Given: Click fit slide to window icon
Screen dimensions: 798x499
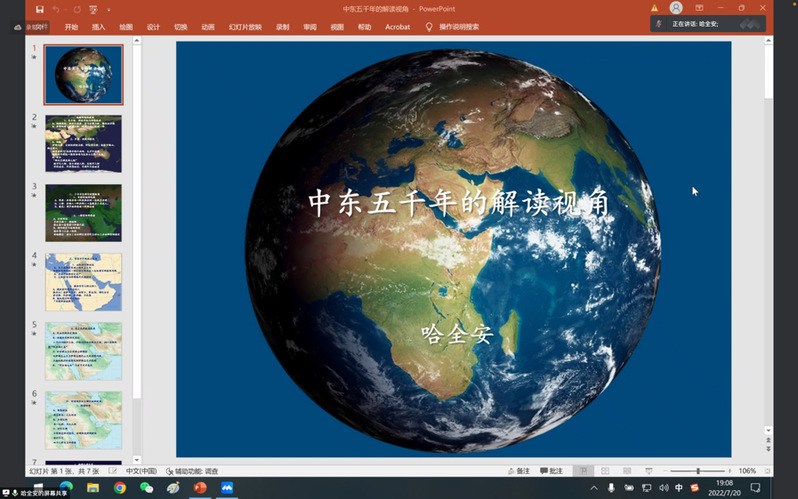Looking at the screenshot, I should pos(767,471).
